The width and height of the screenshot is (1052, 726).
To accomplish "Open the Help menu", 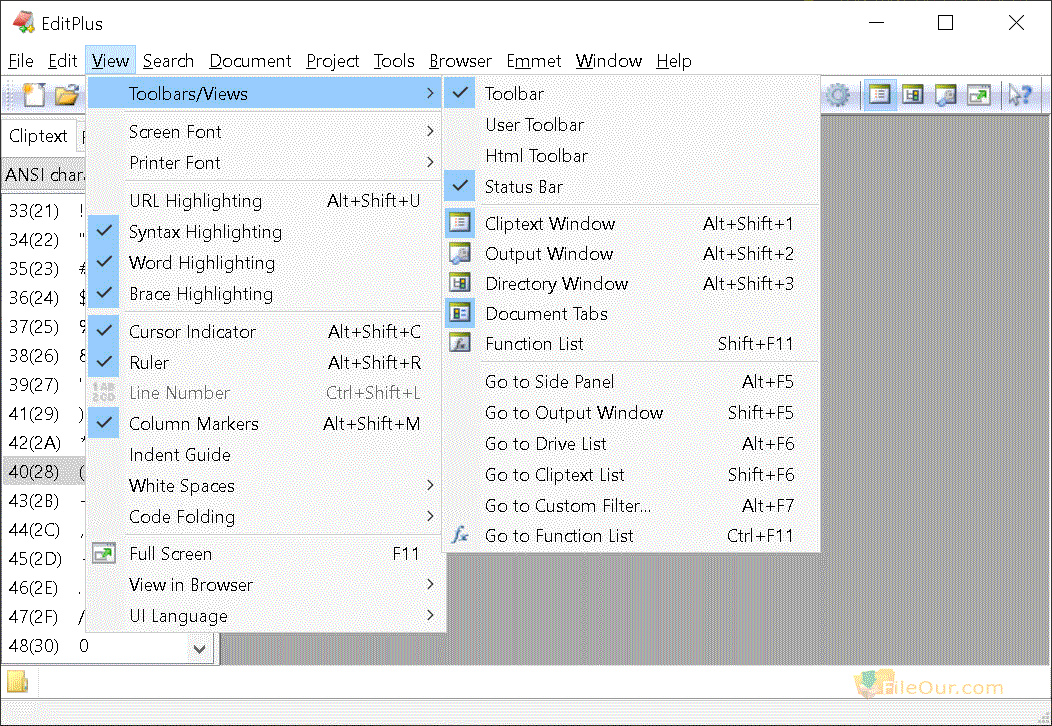I will 674,61.
